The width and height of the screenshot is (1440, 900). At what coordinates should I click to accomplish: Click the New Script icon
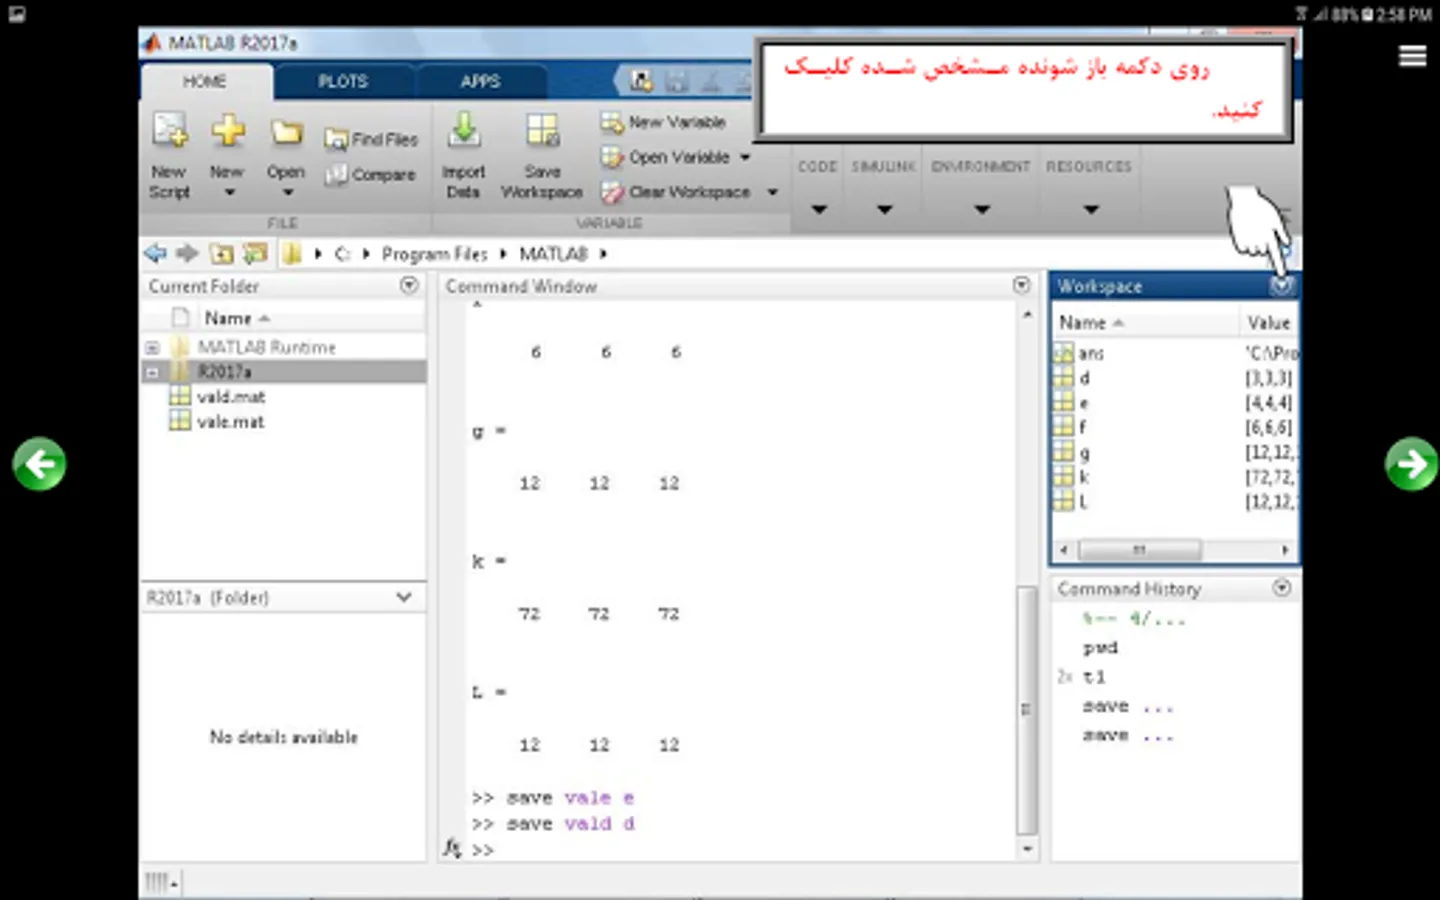pyautogui.click(x=169, y=131)
